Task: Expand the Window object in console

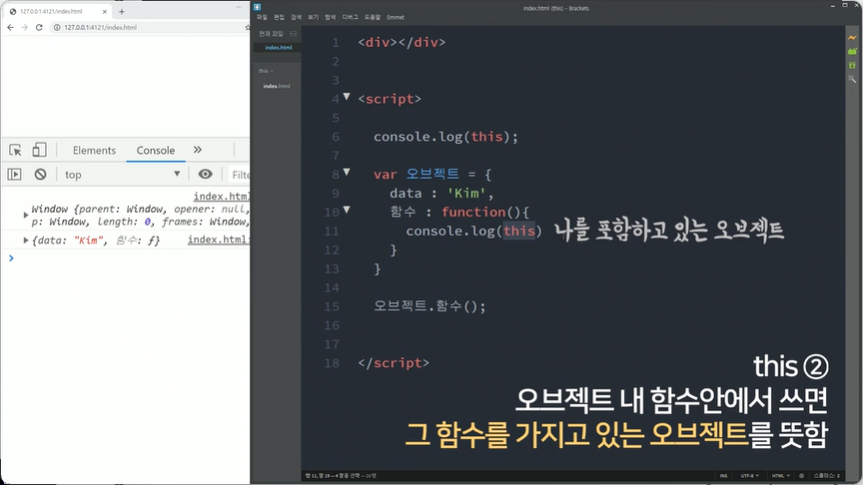Action: (25, 215)
